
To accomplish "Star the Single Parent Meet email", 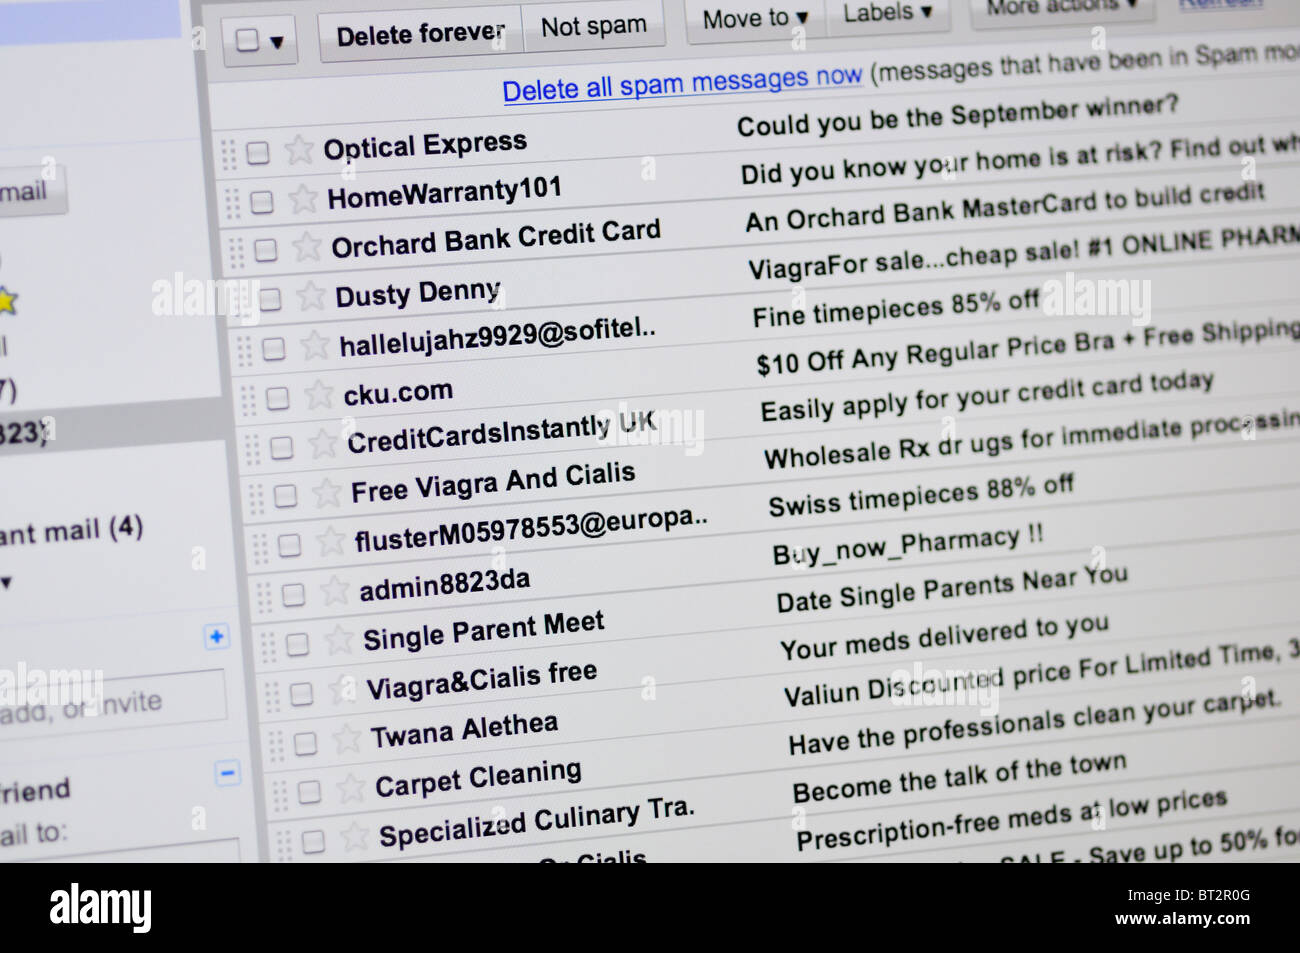I will tap(338, 640).
